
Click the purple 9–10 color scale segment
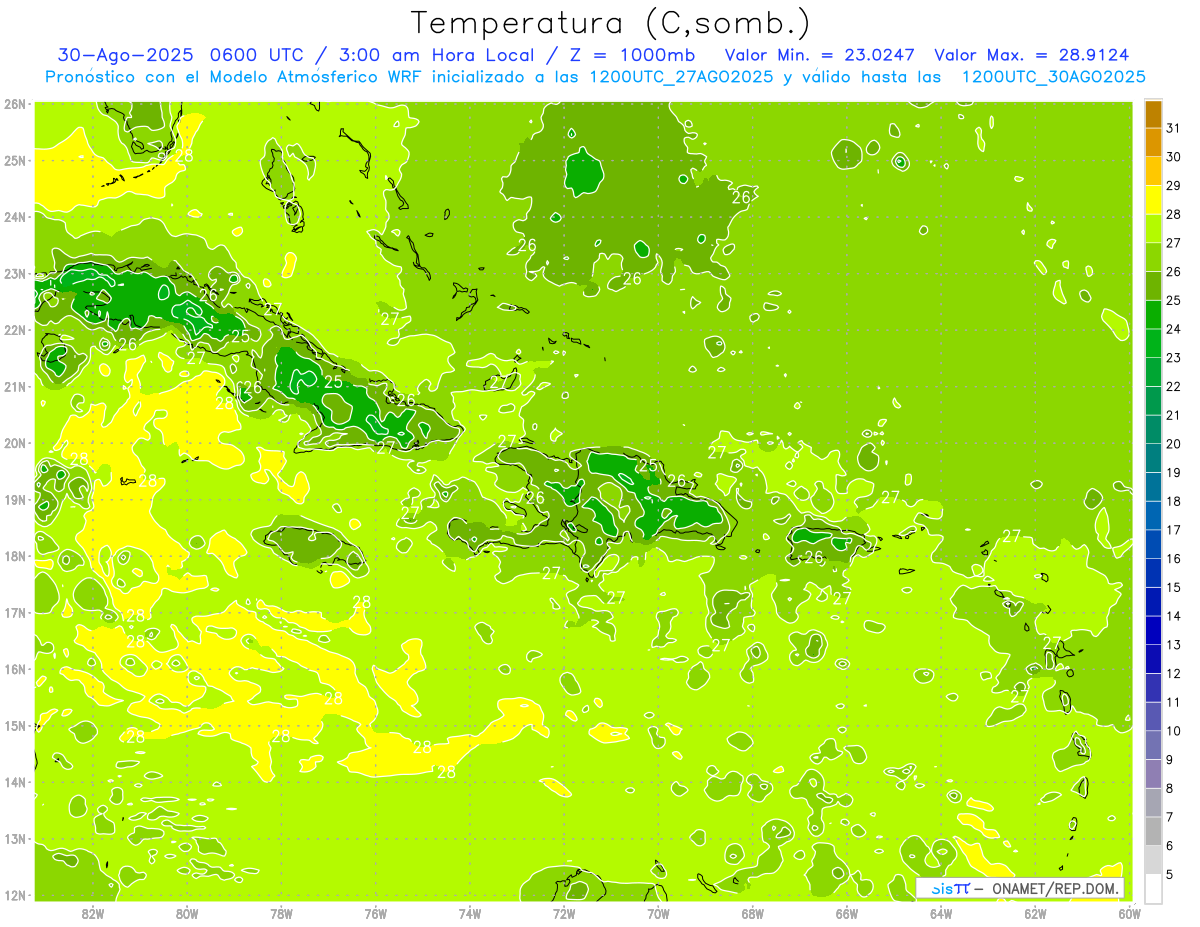(x=1153, y=745)
